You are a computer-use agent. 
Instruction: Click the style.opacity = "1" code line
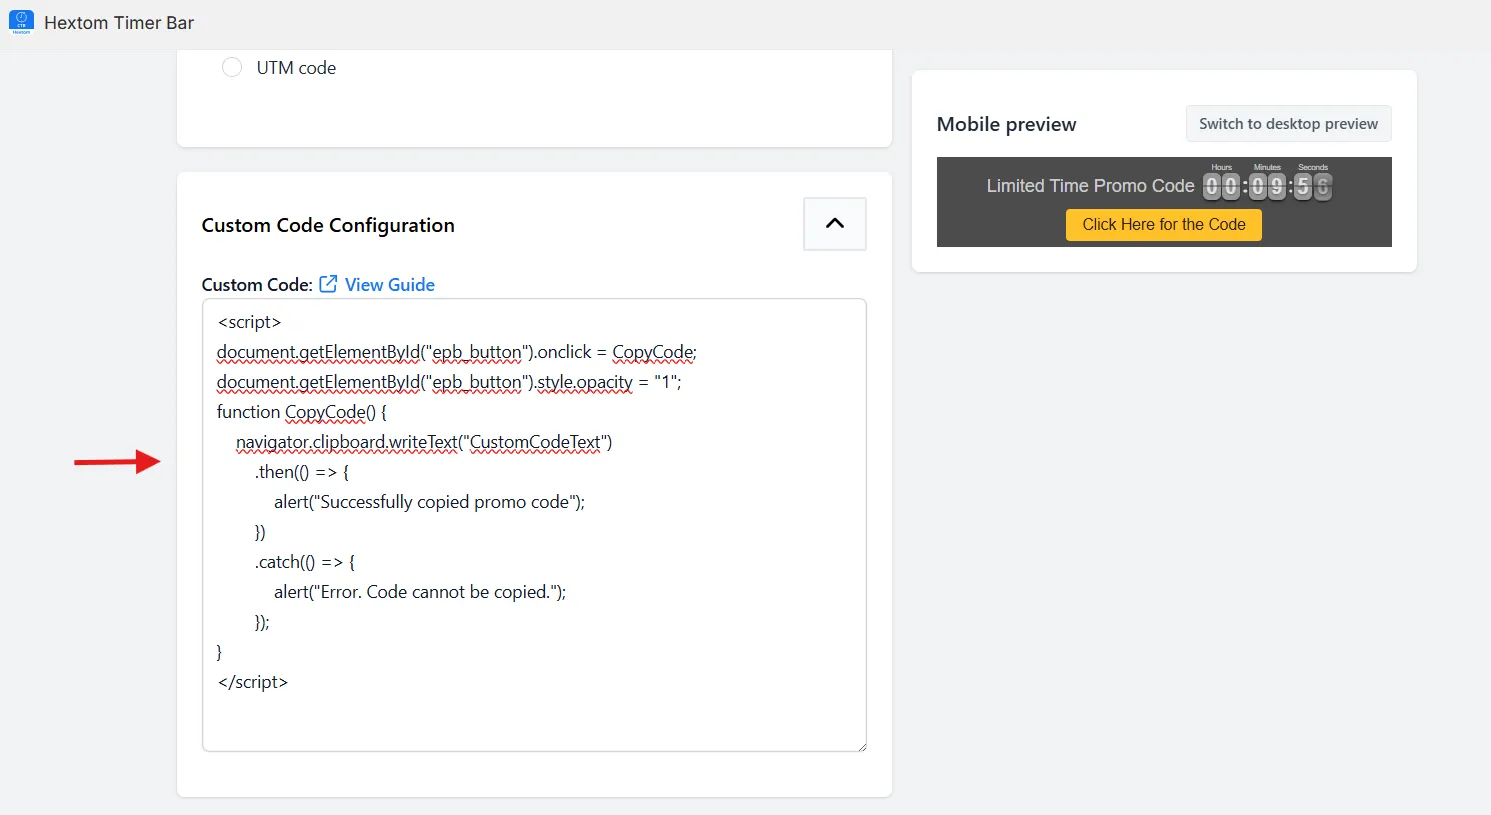449,382
